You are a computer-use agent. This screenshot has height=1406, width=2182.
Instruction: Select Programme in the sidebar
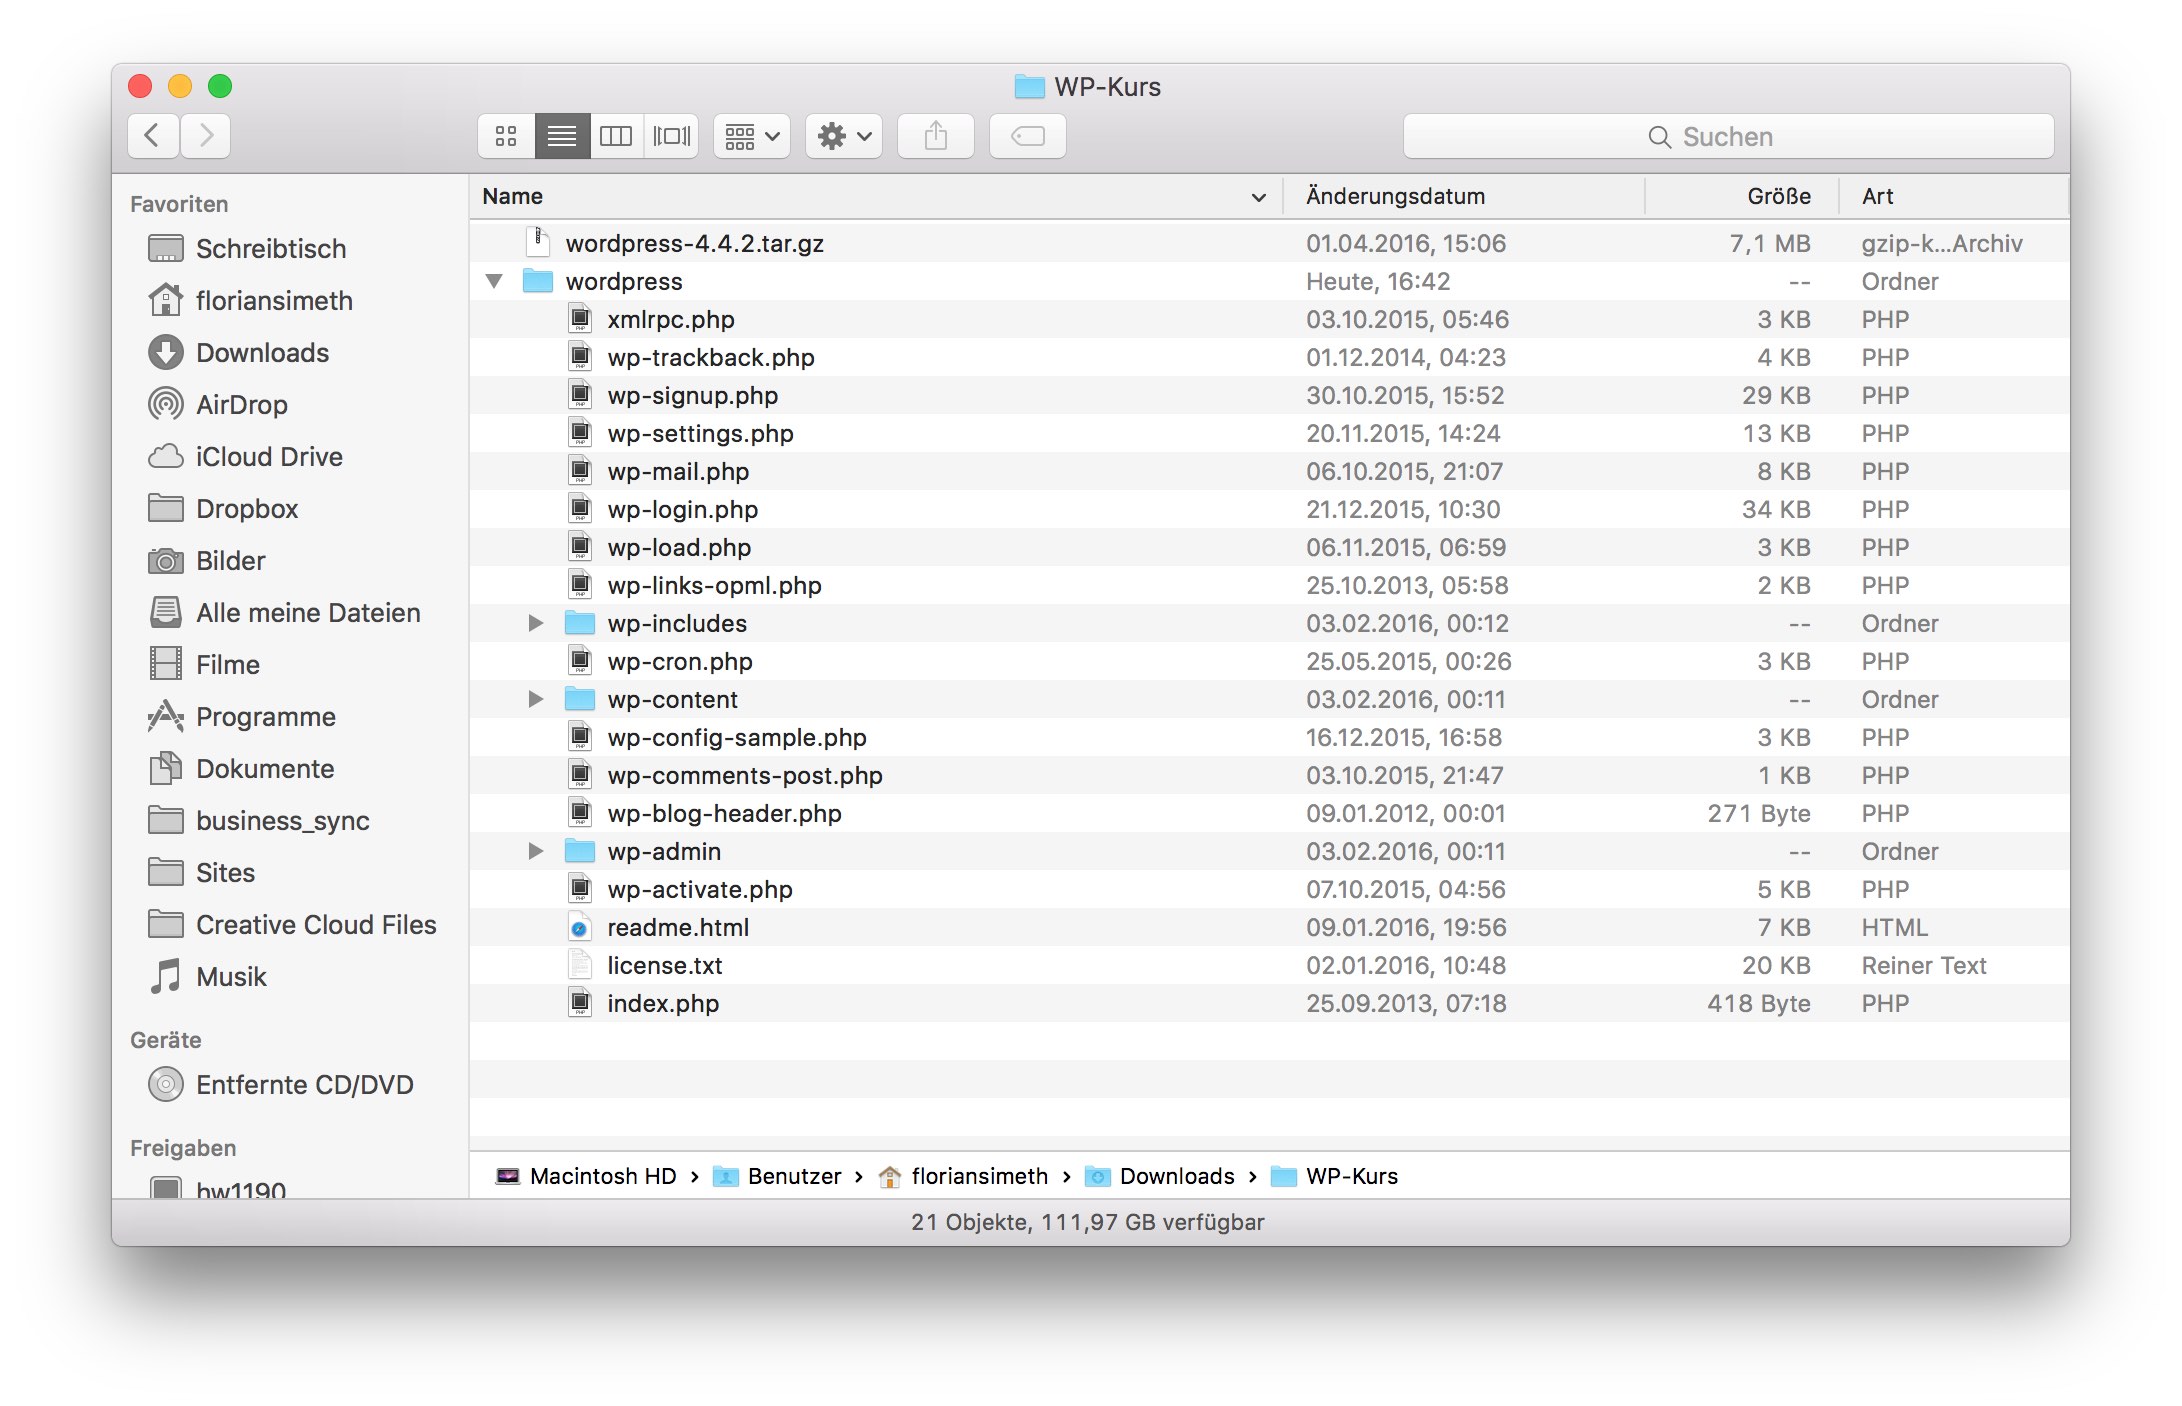pyautogui.click(x=265, y=717)
